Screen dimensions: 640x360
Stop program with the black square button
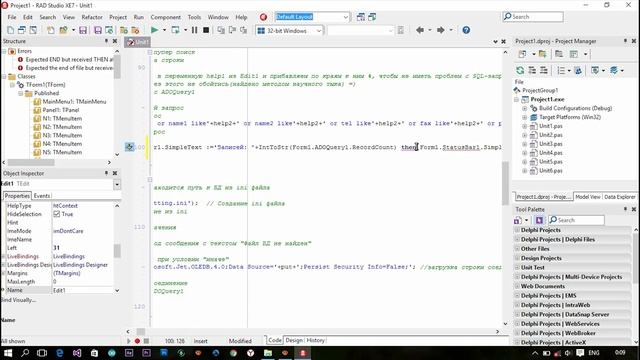pos(206,30)
